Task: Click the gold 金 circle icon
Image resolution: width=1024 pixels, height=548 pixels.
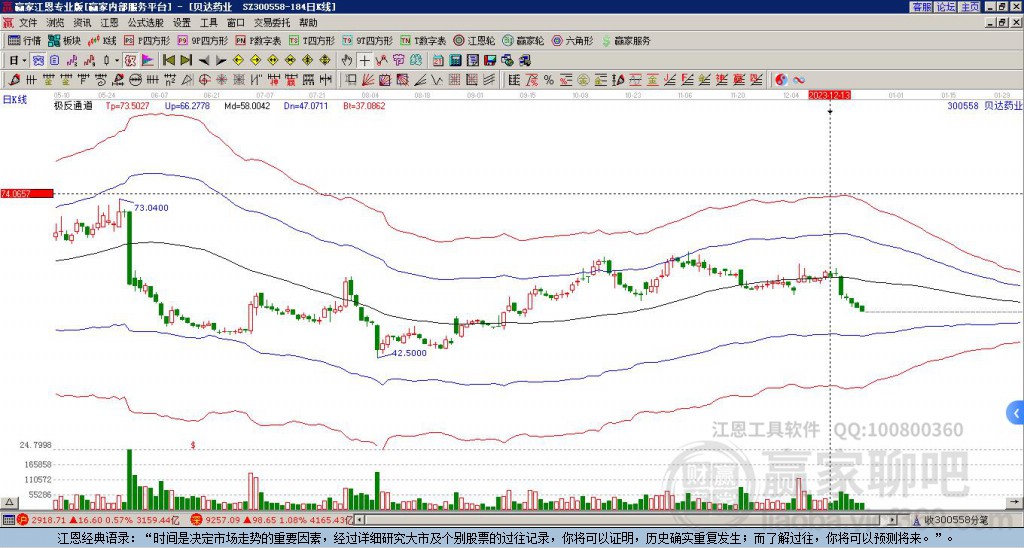Action: pyautogui.click(x=583, y=80)
